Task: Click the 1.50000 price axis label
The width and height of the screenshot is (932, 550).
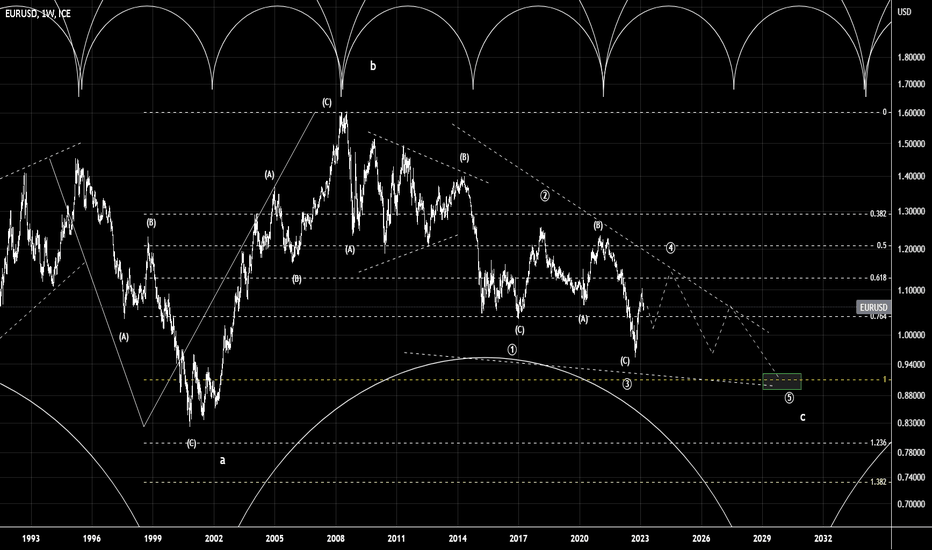Action: [911, 144]
